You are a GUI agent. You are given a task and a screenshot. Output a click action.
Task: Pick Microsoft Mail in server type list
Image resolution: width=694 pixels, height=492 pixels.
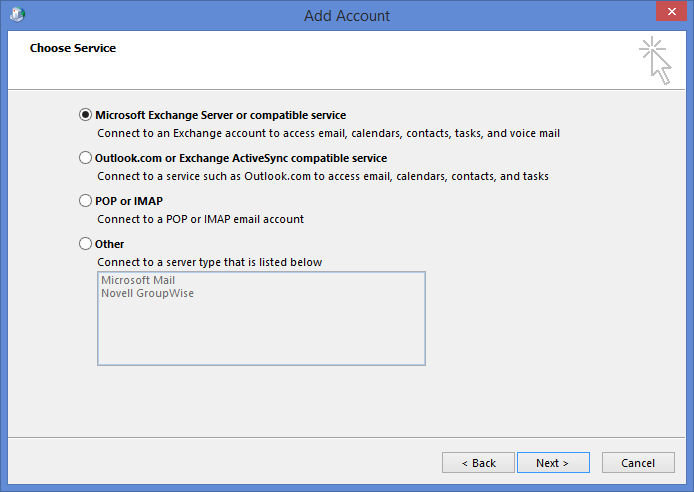point(138,280)
